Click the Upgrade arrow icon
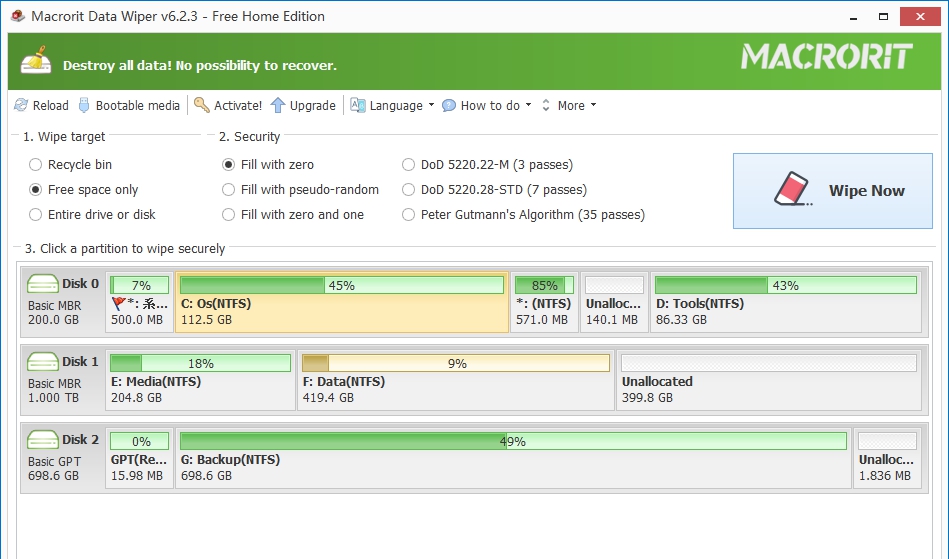This screenshot has width=949, height=559. pos(278,105)
